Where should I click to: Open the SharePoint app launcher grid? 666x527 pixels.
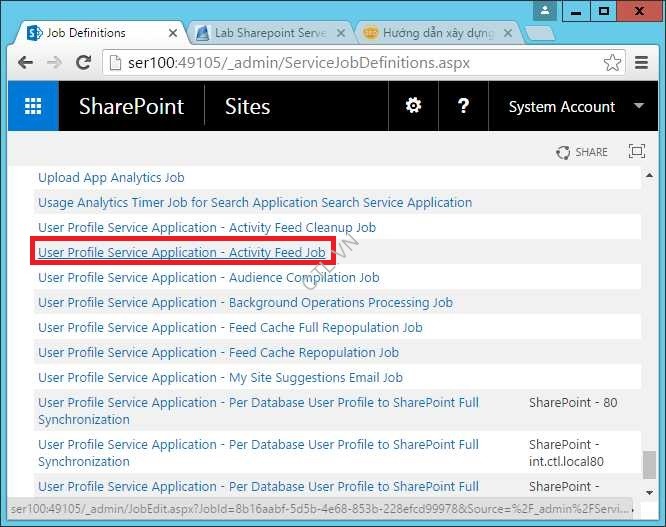coord(33,106)
